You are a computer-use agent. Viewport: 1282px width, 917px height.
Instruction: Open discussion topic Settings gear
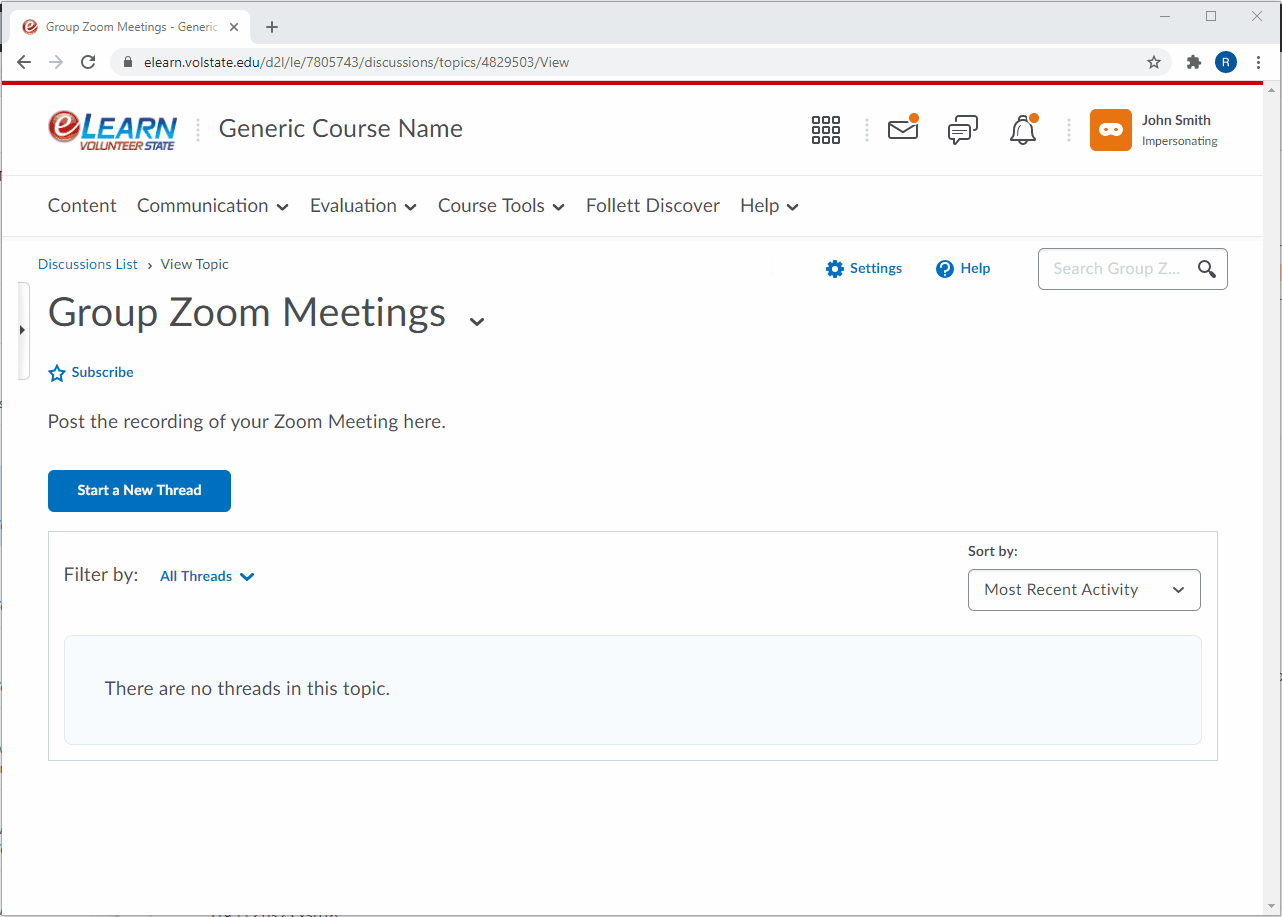[863, 268]
